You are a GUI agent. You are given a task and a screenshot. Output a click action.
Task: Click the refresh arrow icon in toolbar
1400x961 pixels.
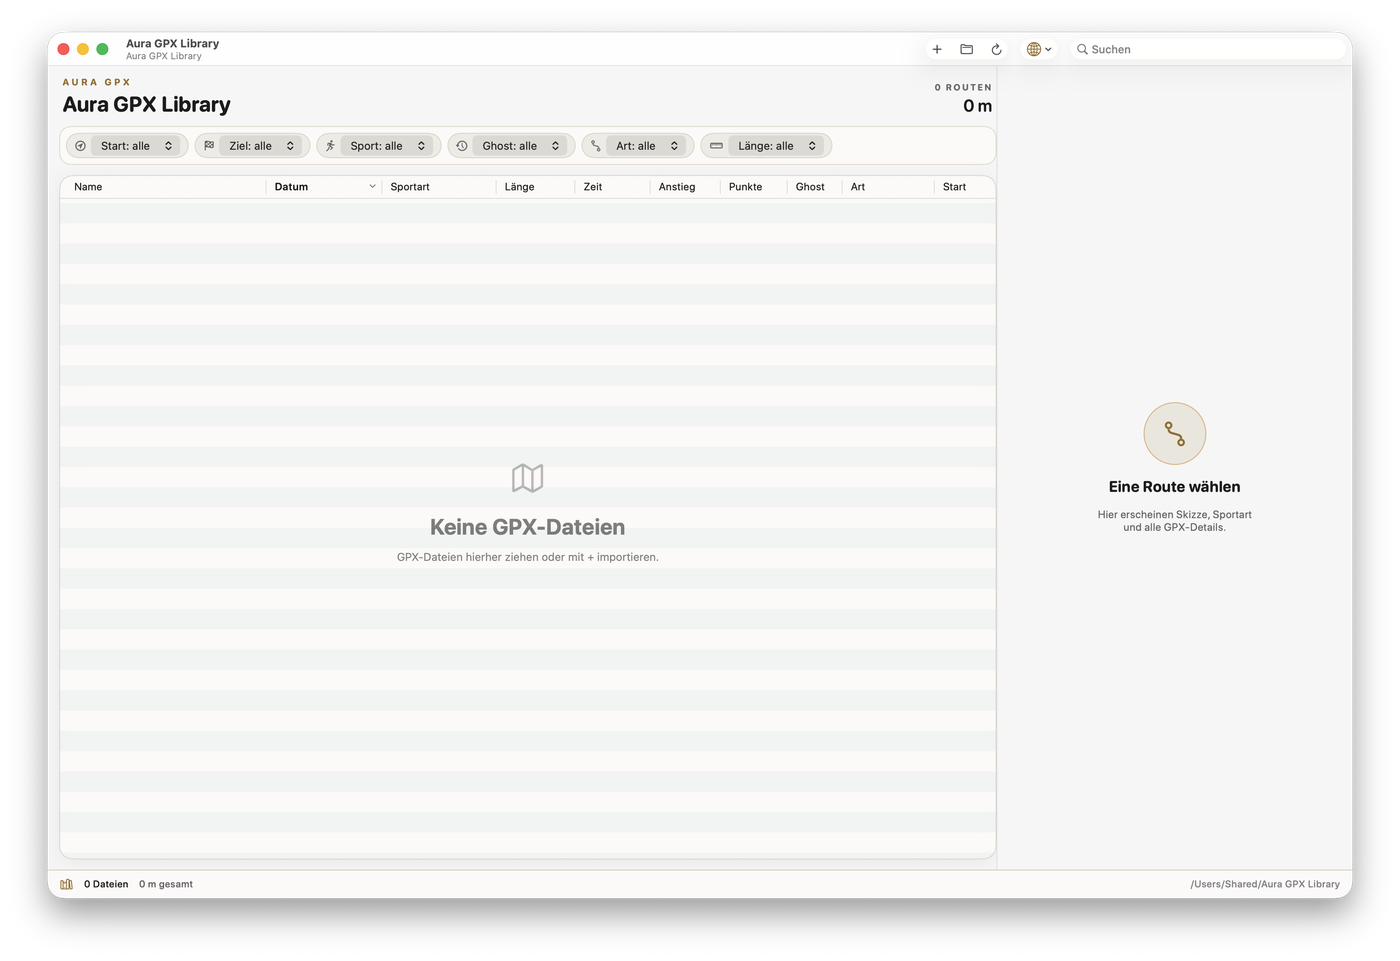coord(996,49)
